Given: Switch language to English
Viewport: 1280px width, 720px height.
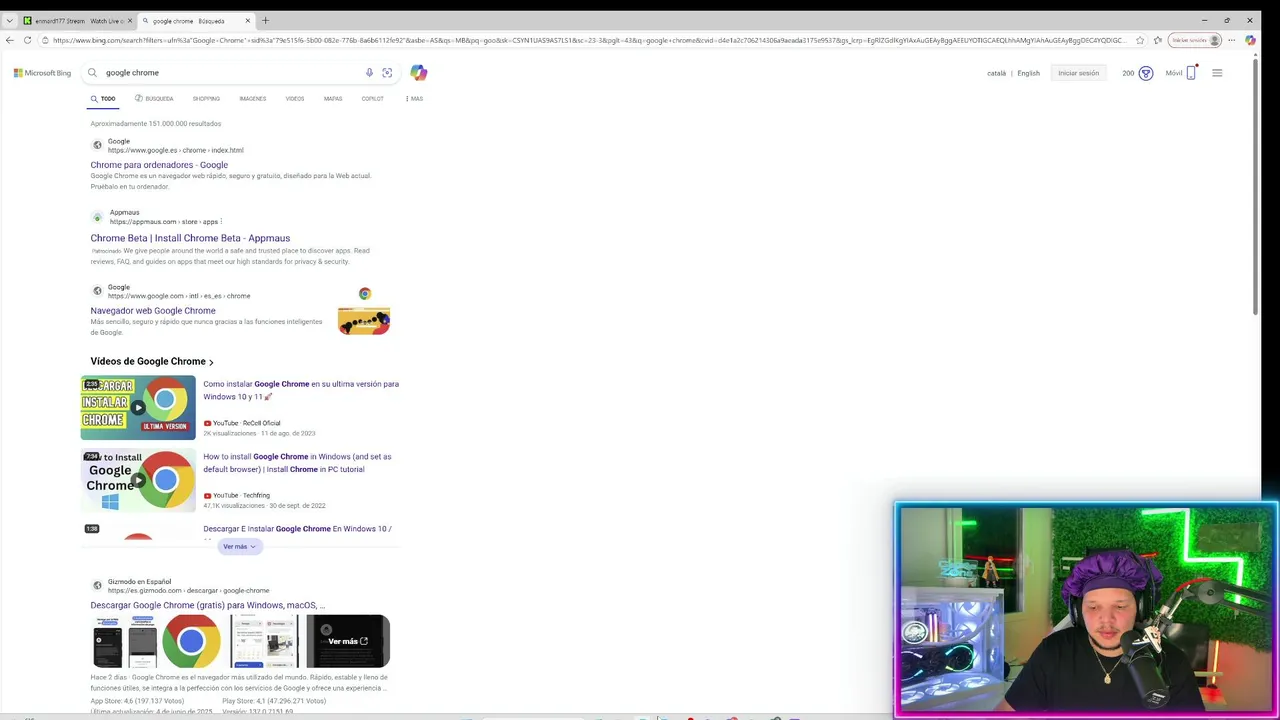Looking at the screenshot, I should coord(1028,73).
